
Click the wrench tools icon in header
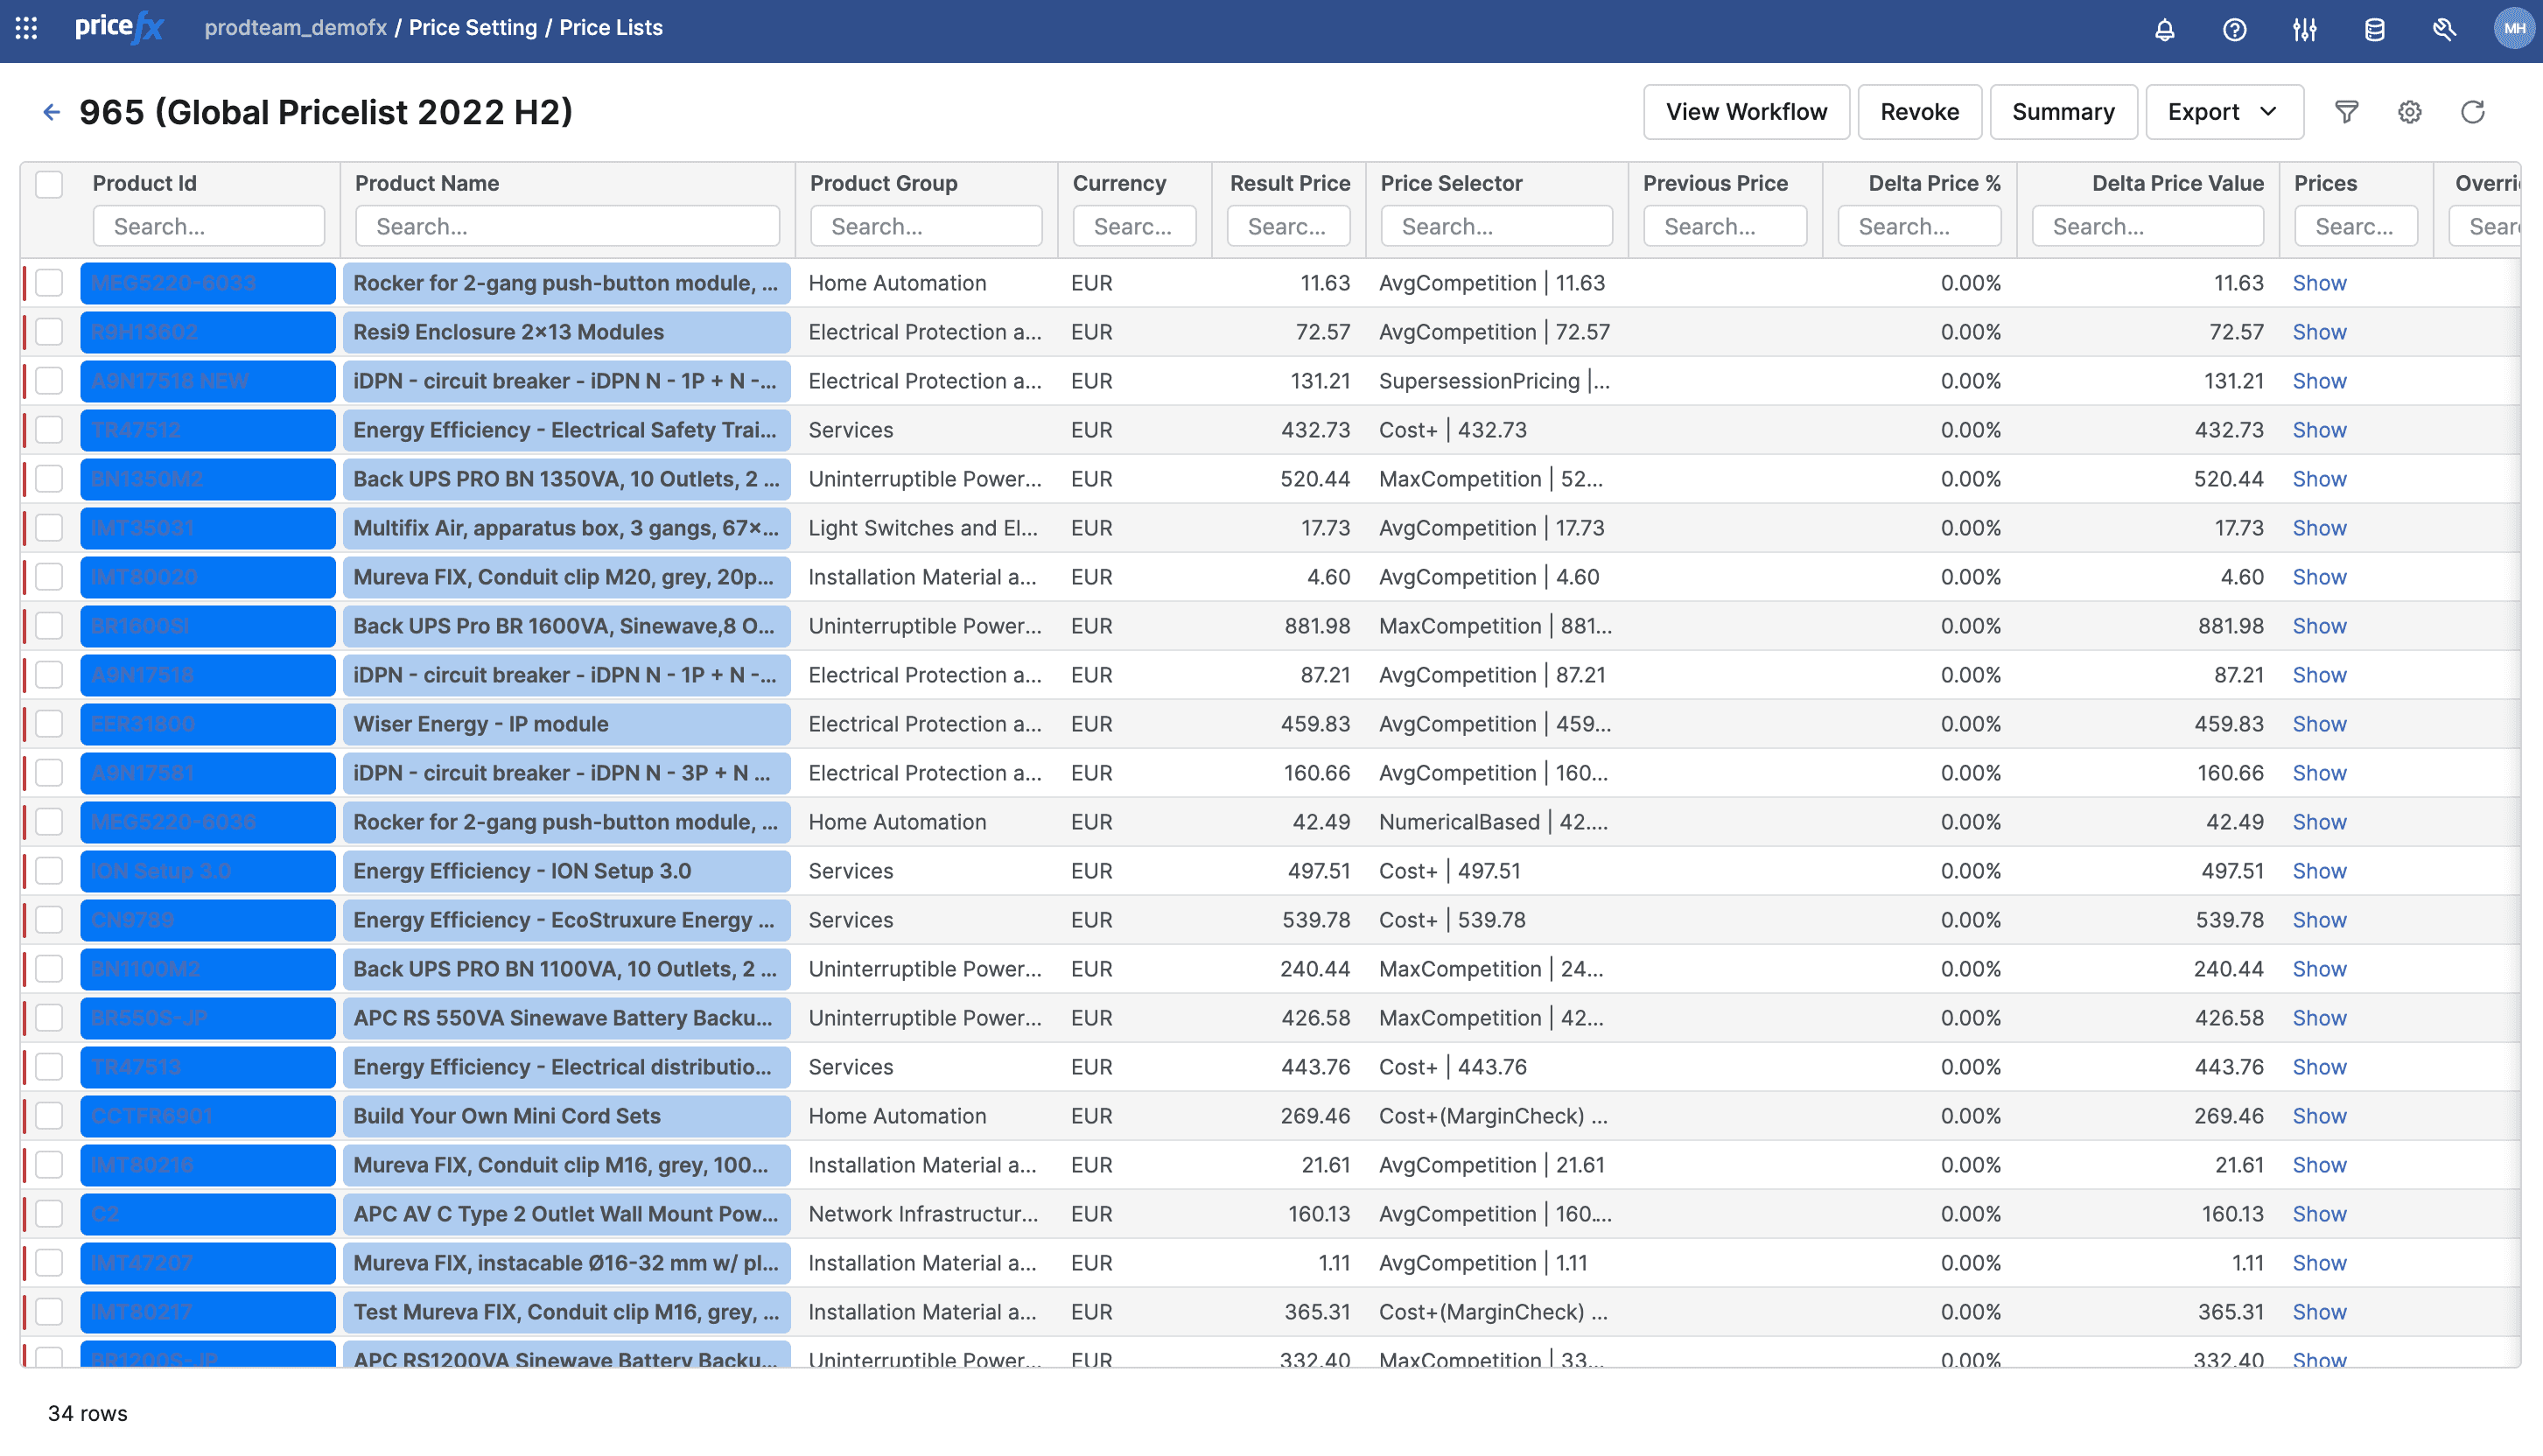click(2444, 29)
